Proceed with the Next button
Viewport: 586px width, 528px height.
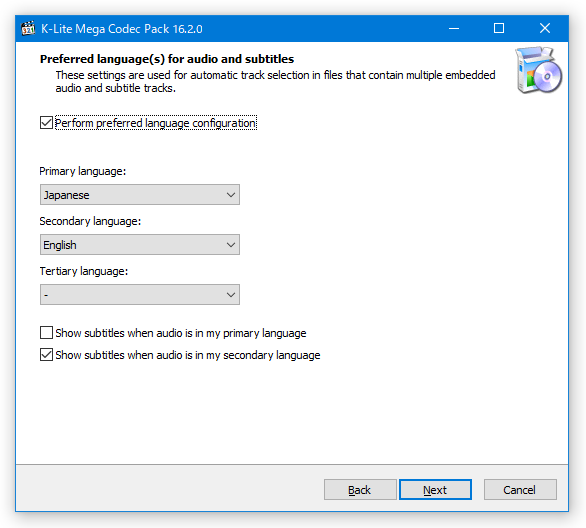(x=435, y=490)
